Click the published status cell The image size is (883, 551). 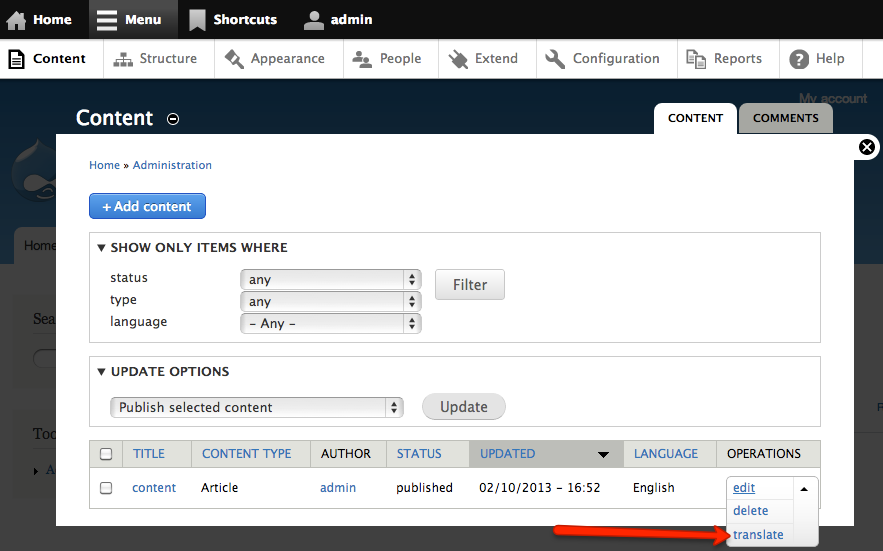424,488
